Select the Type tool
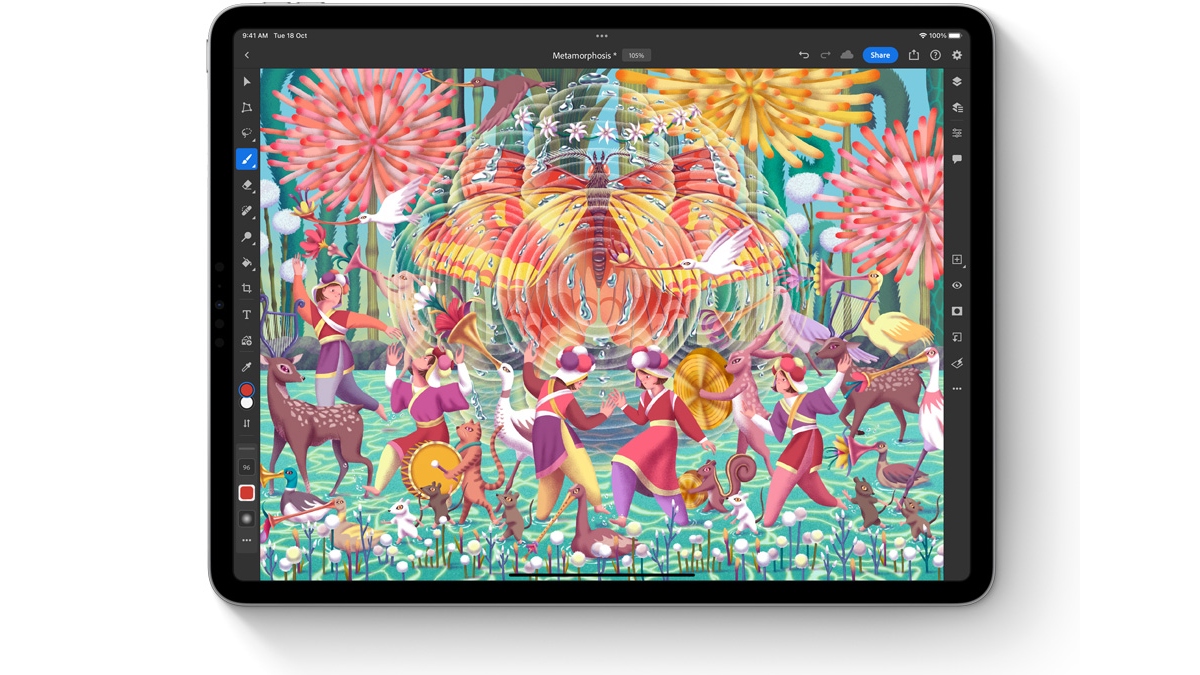 [246, 314]
